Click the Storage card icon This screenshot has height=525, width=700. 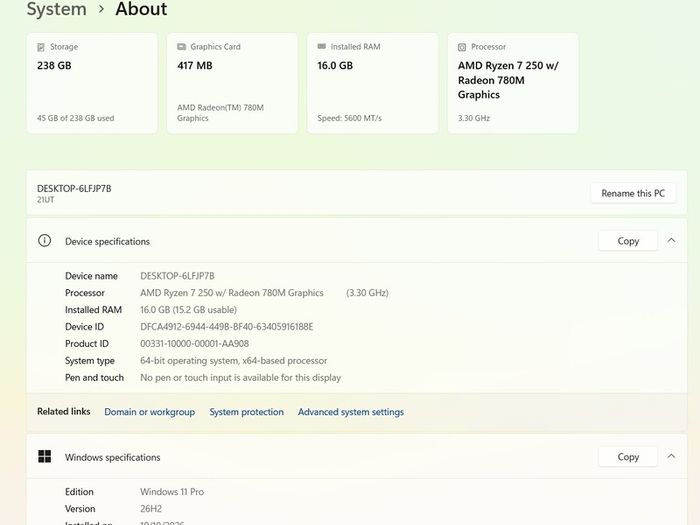41,47
